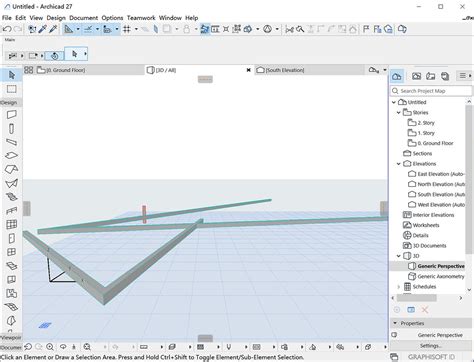Select the Shell tool

[11, 183]
